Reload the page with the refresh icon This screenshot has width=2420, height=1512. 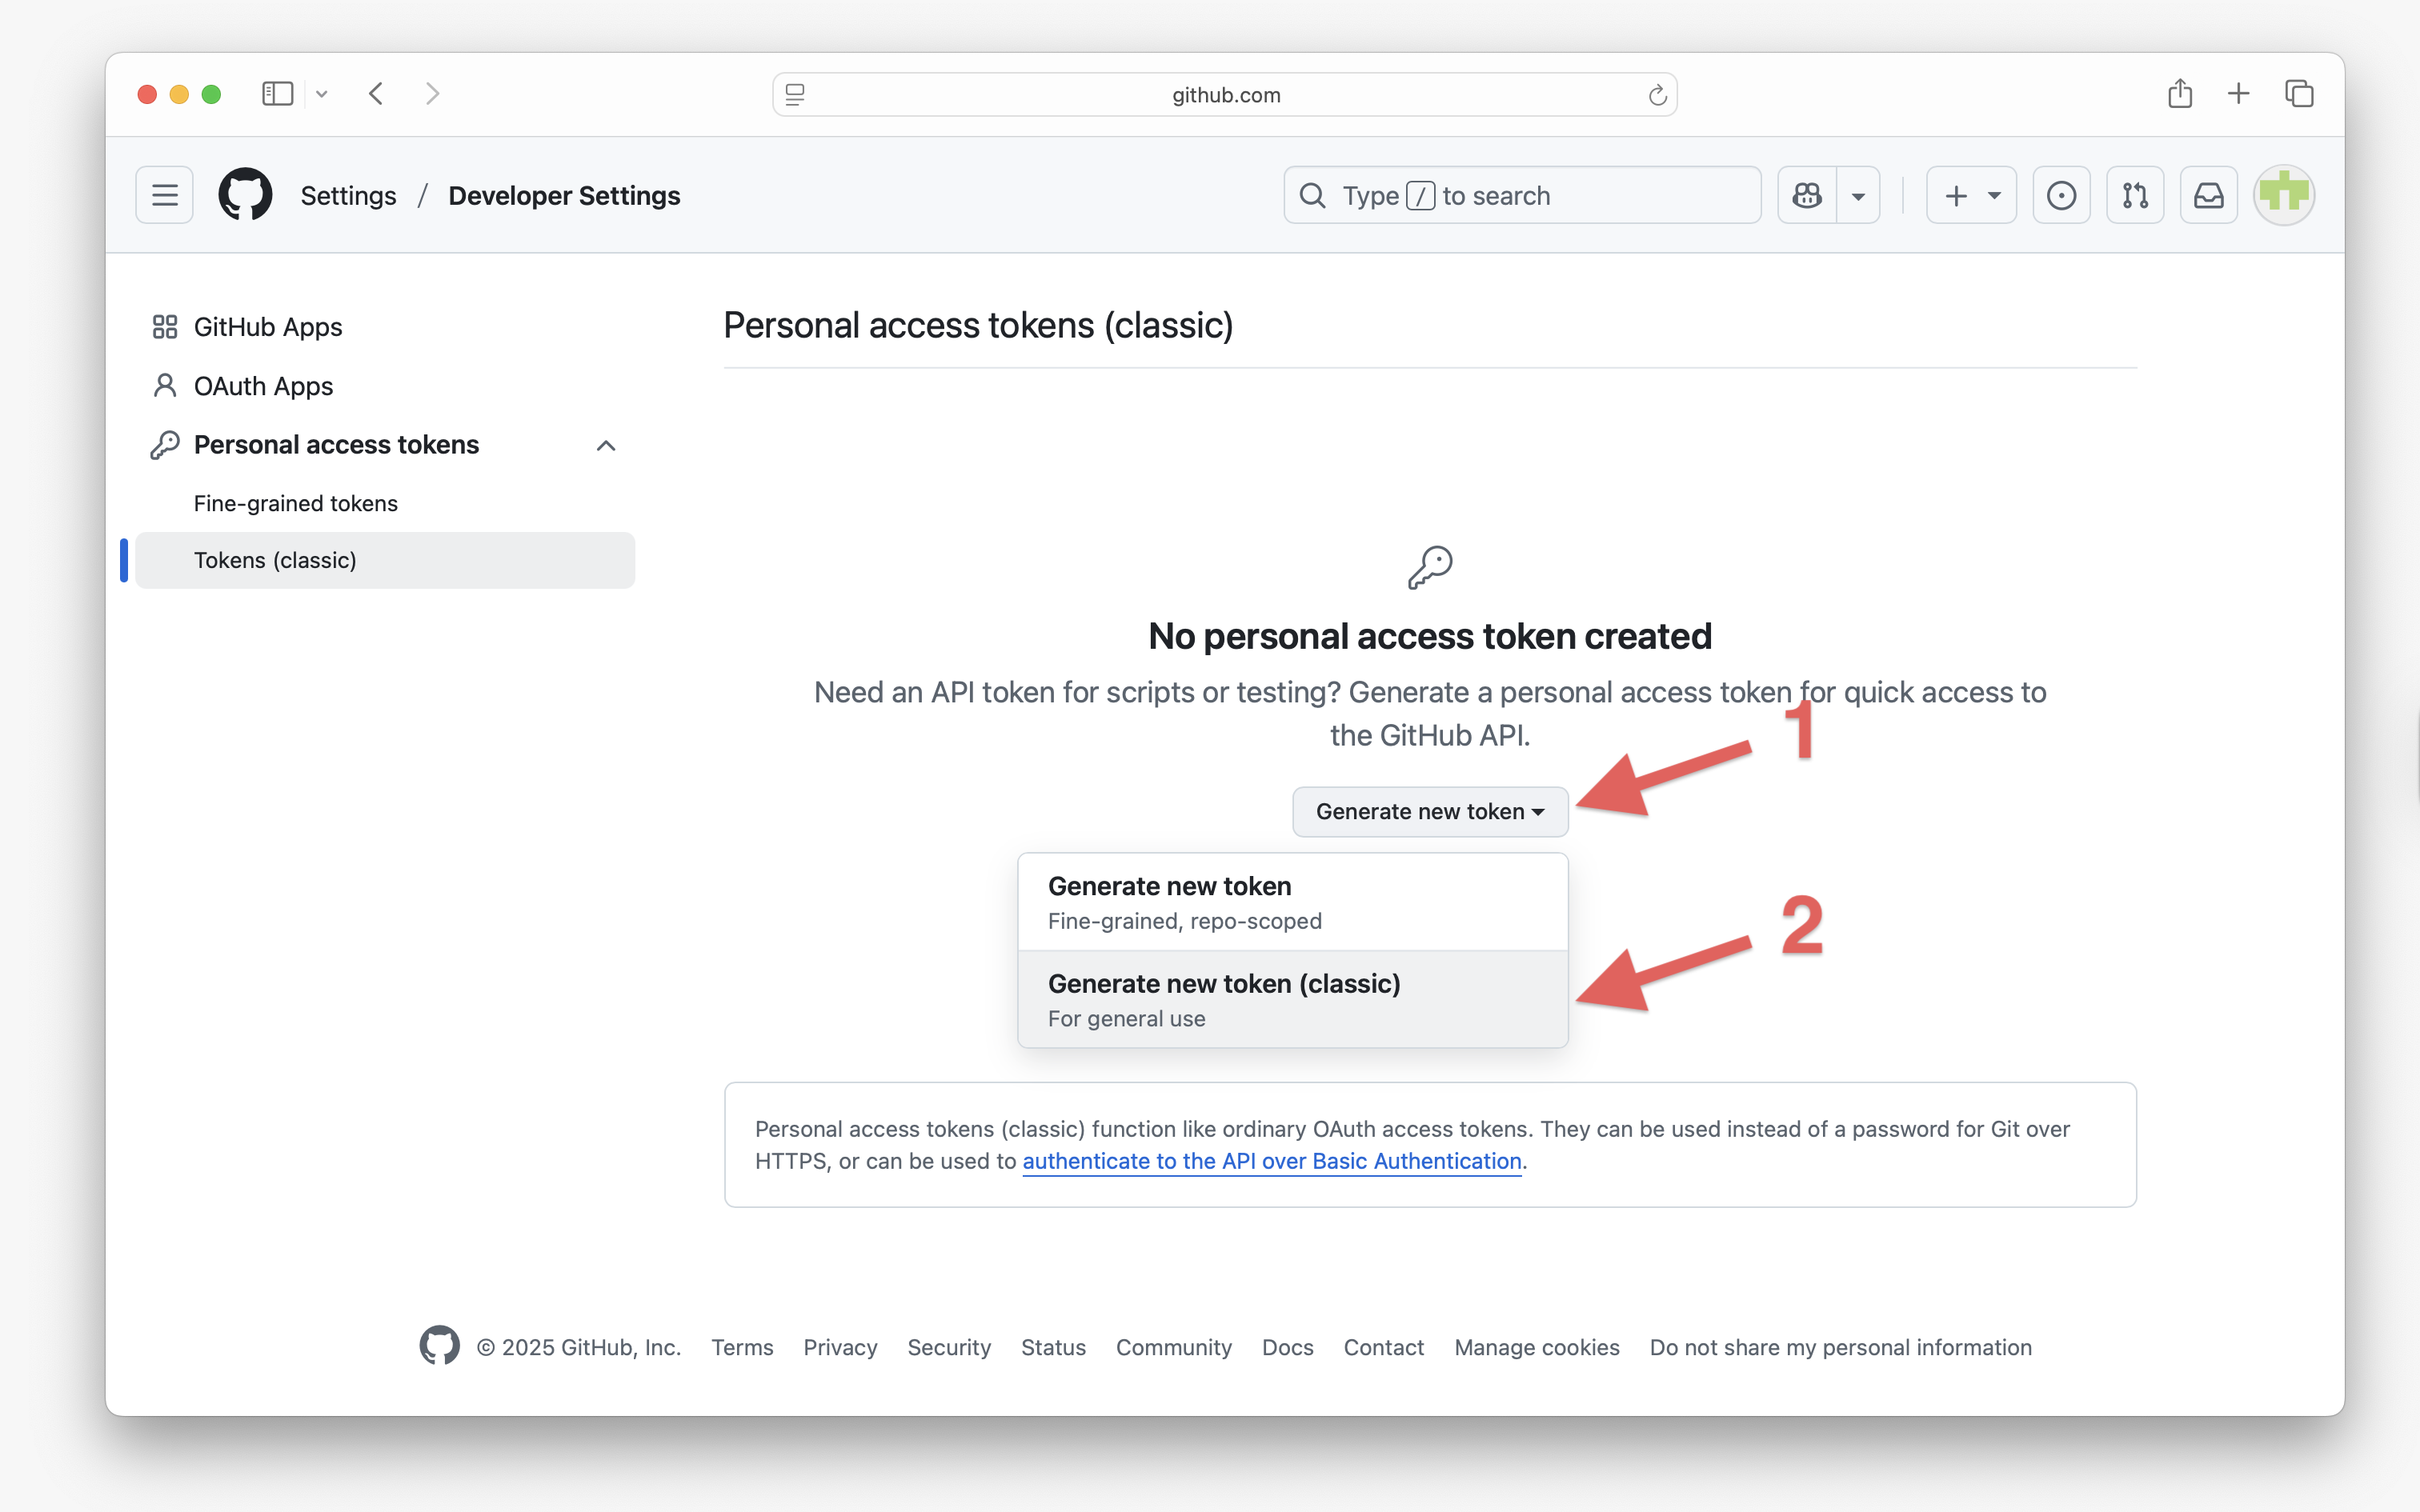(1657, 95)
